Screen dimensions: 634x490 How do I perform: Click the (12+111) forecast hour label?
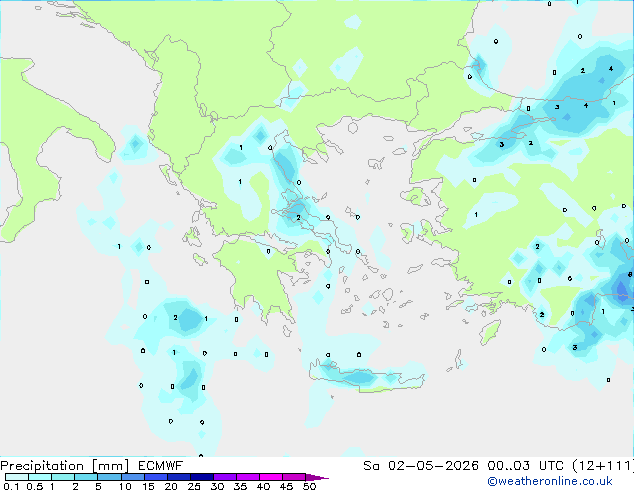pyautogui.click(x=603, y=465)
